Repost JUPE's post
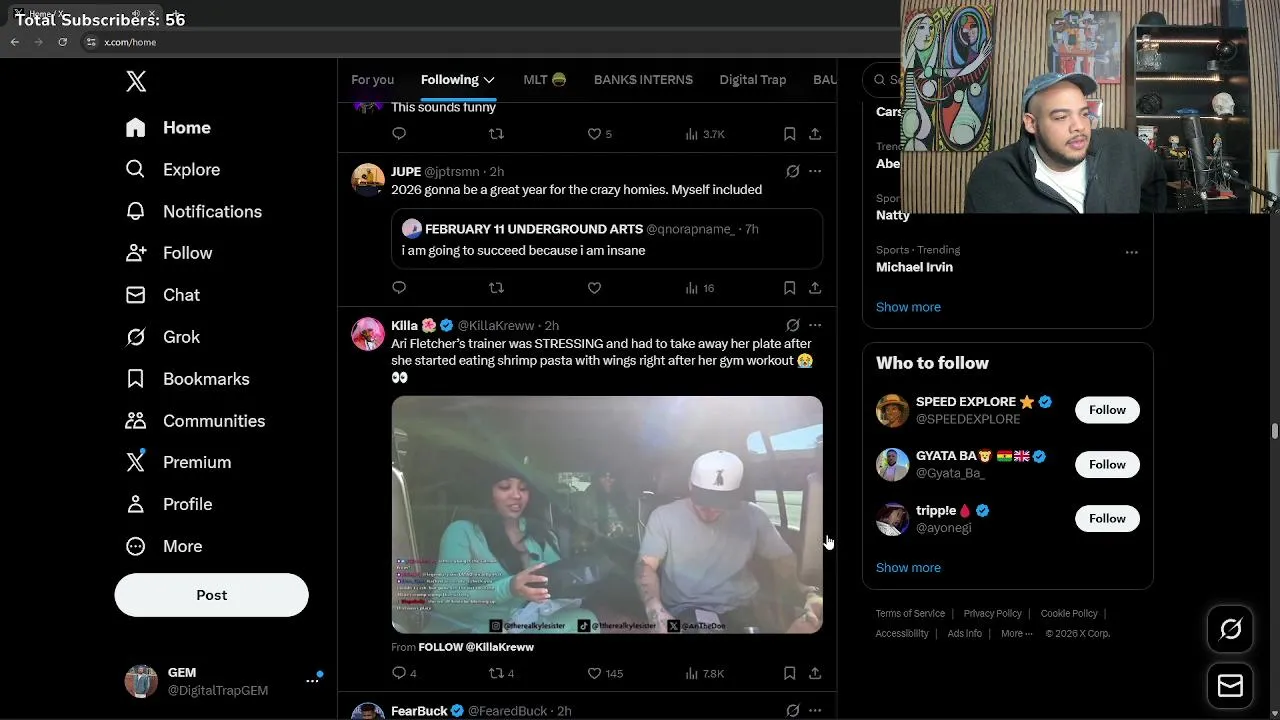This screenshot has height=720, width=1280. (x=496, y=288)
